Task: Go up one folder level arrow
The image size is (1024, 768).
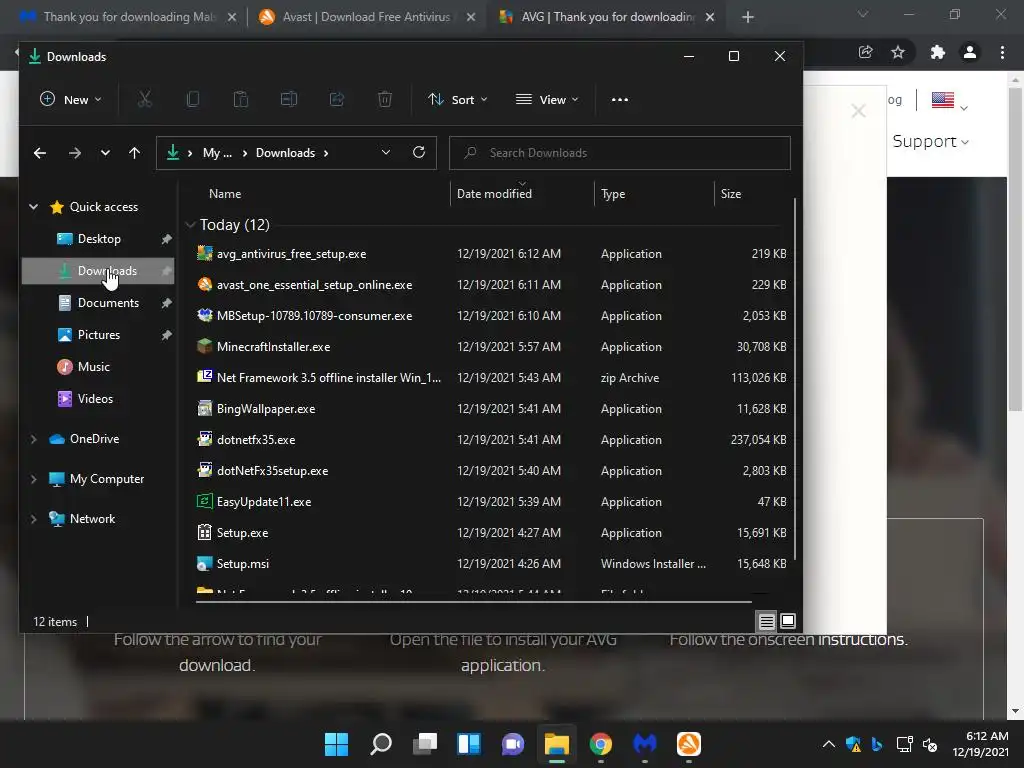Action: (x=135, y=153)
